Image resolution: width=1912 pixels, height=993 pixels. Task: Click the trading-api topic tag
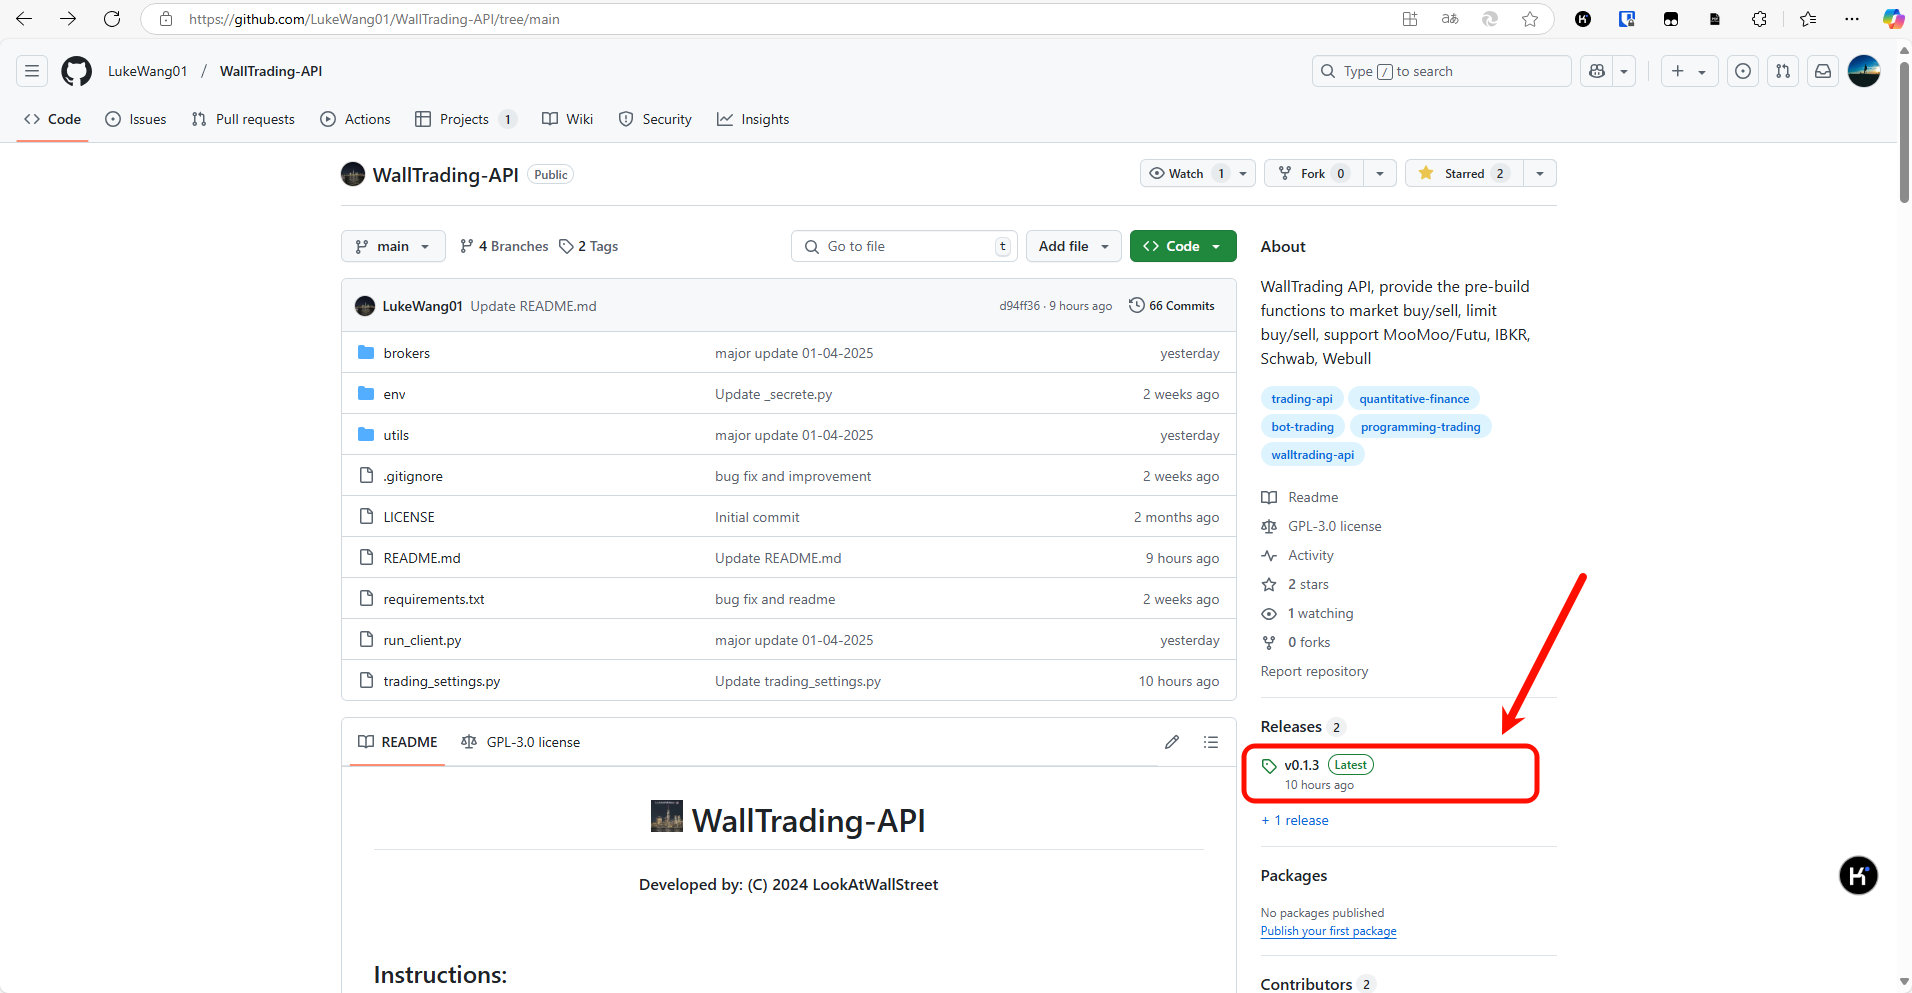(x=1302, y=399)
